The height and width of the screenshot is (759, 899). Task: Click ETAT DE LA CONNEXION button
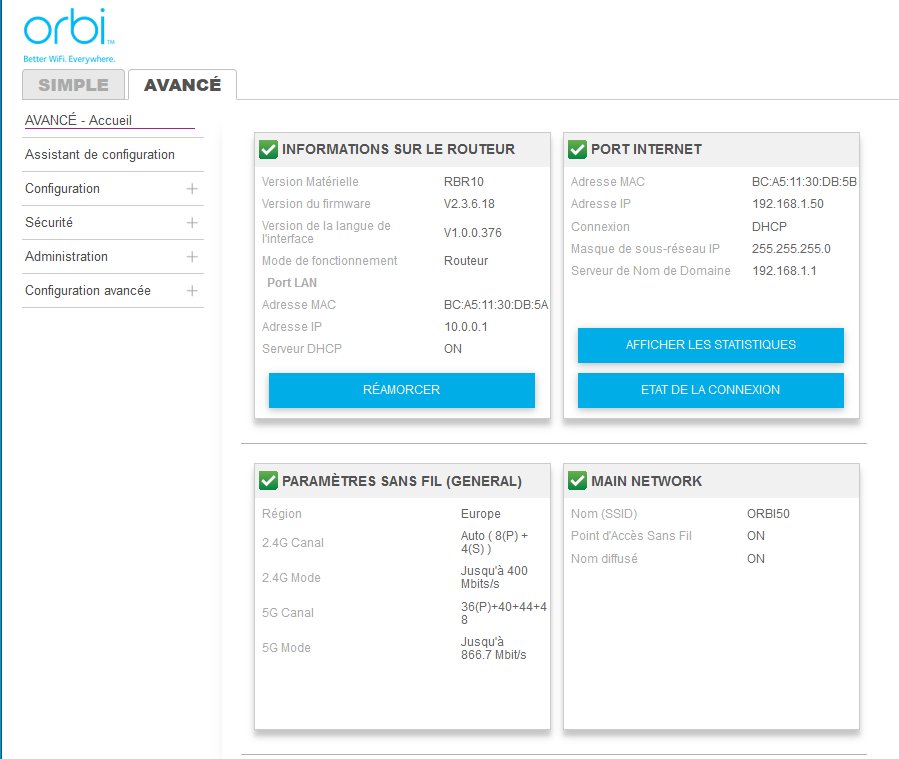[x=710, y=390]
